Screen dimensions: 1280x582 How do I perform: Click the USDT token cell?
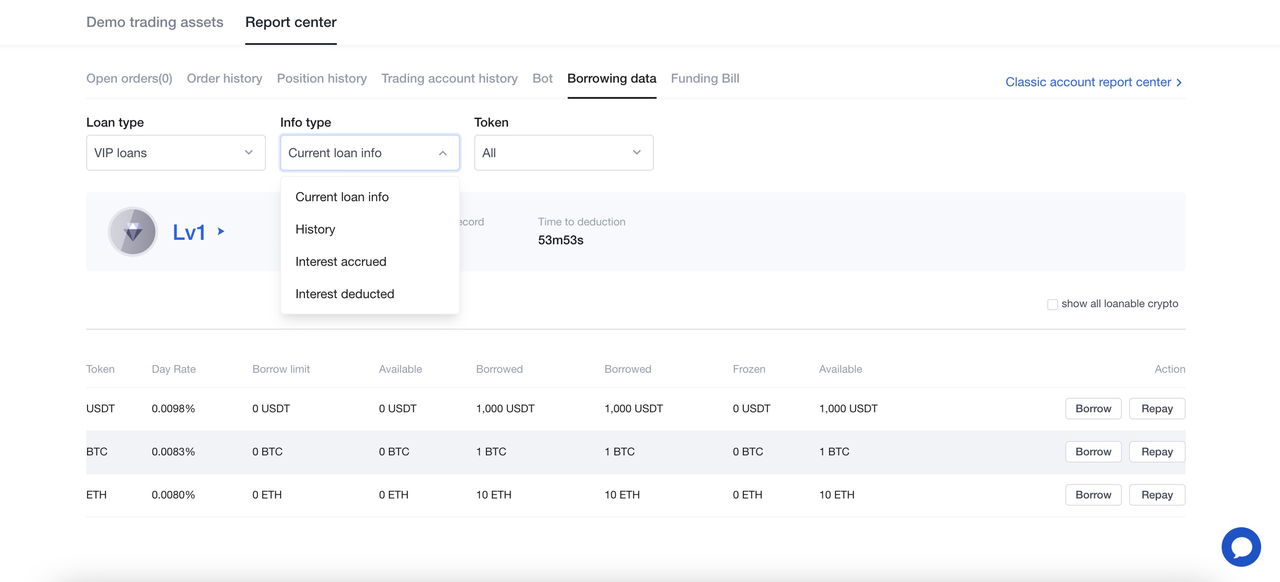point(101,409)
